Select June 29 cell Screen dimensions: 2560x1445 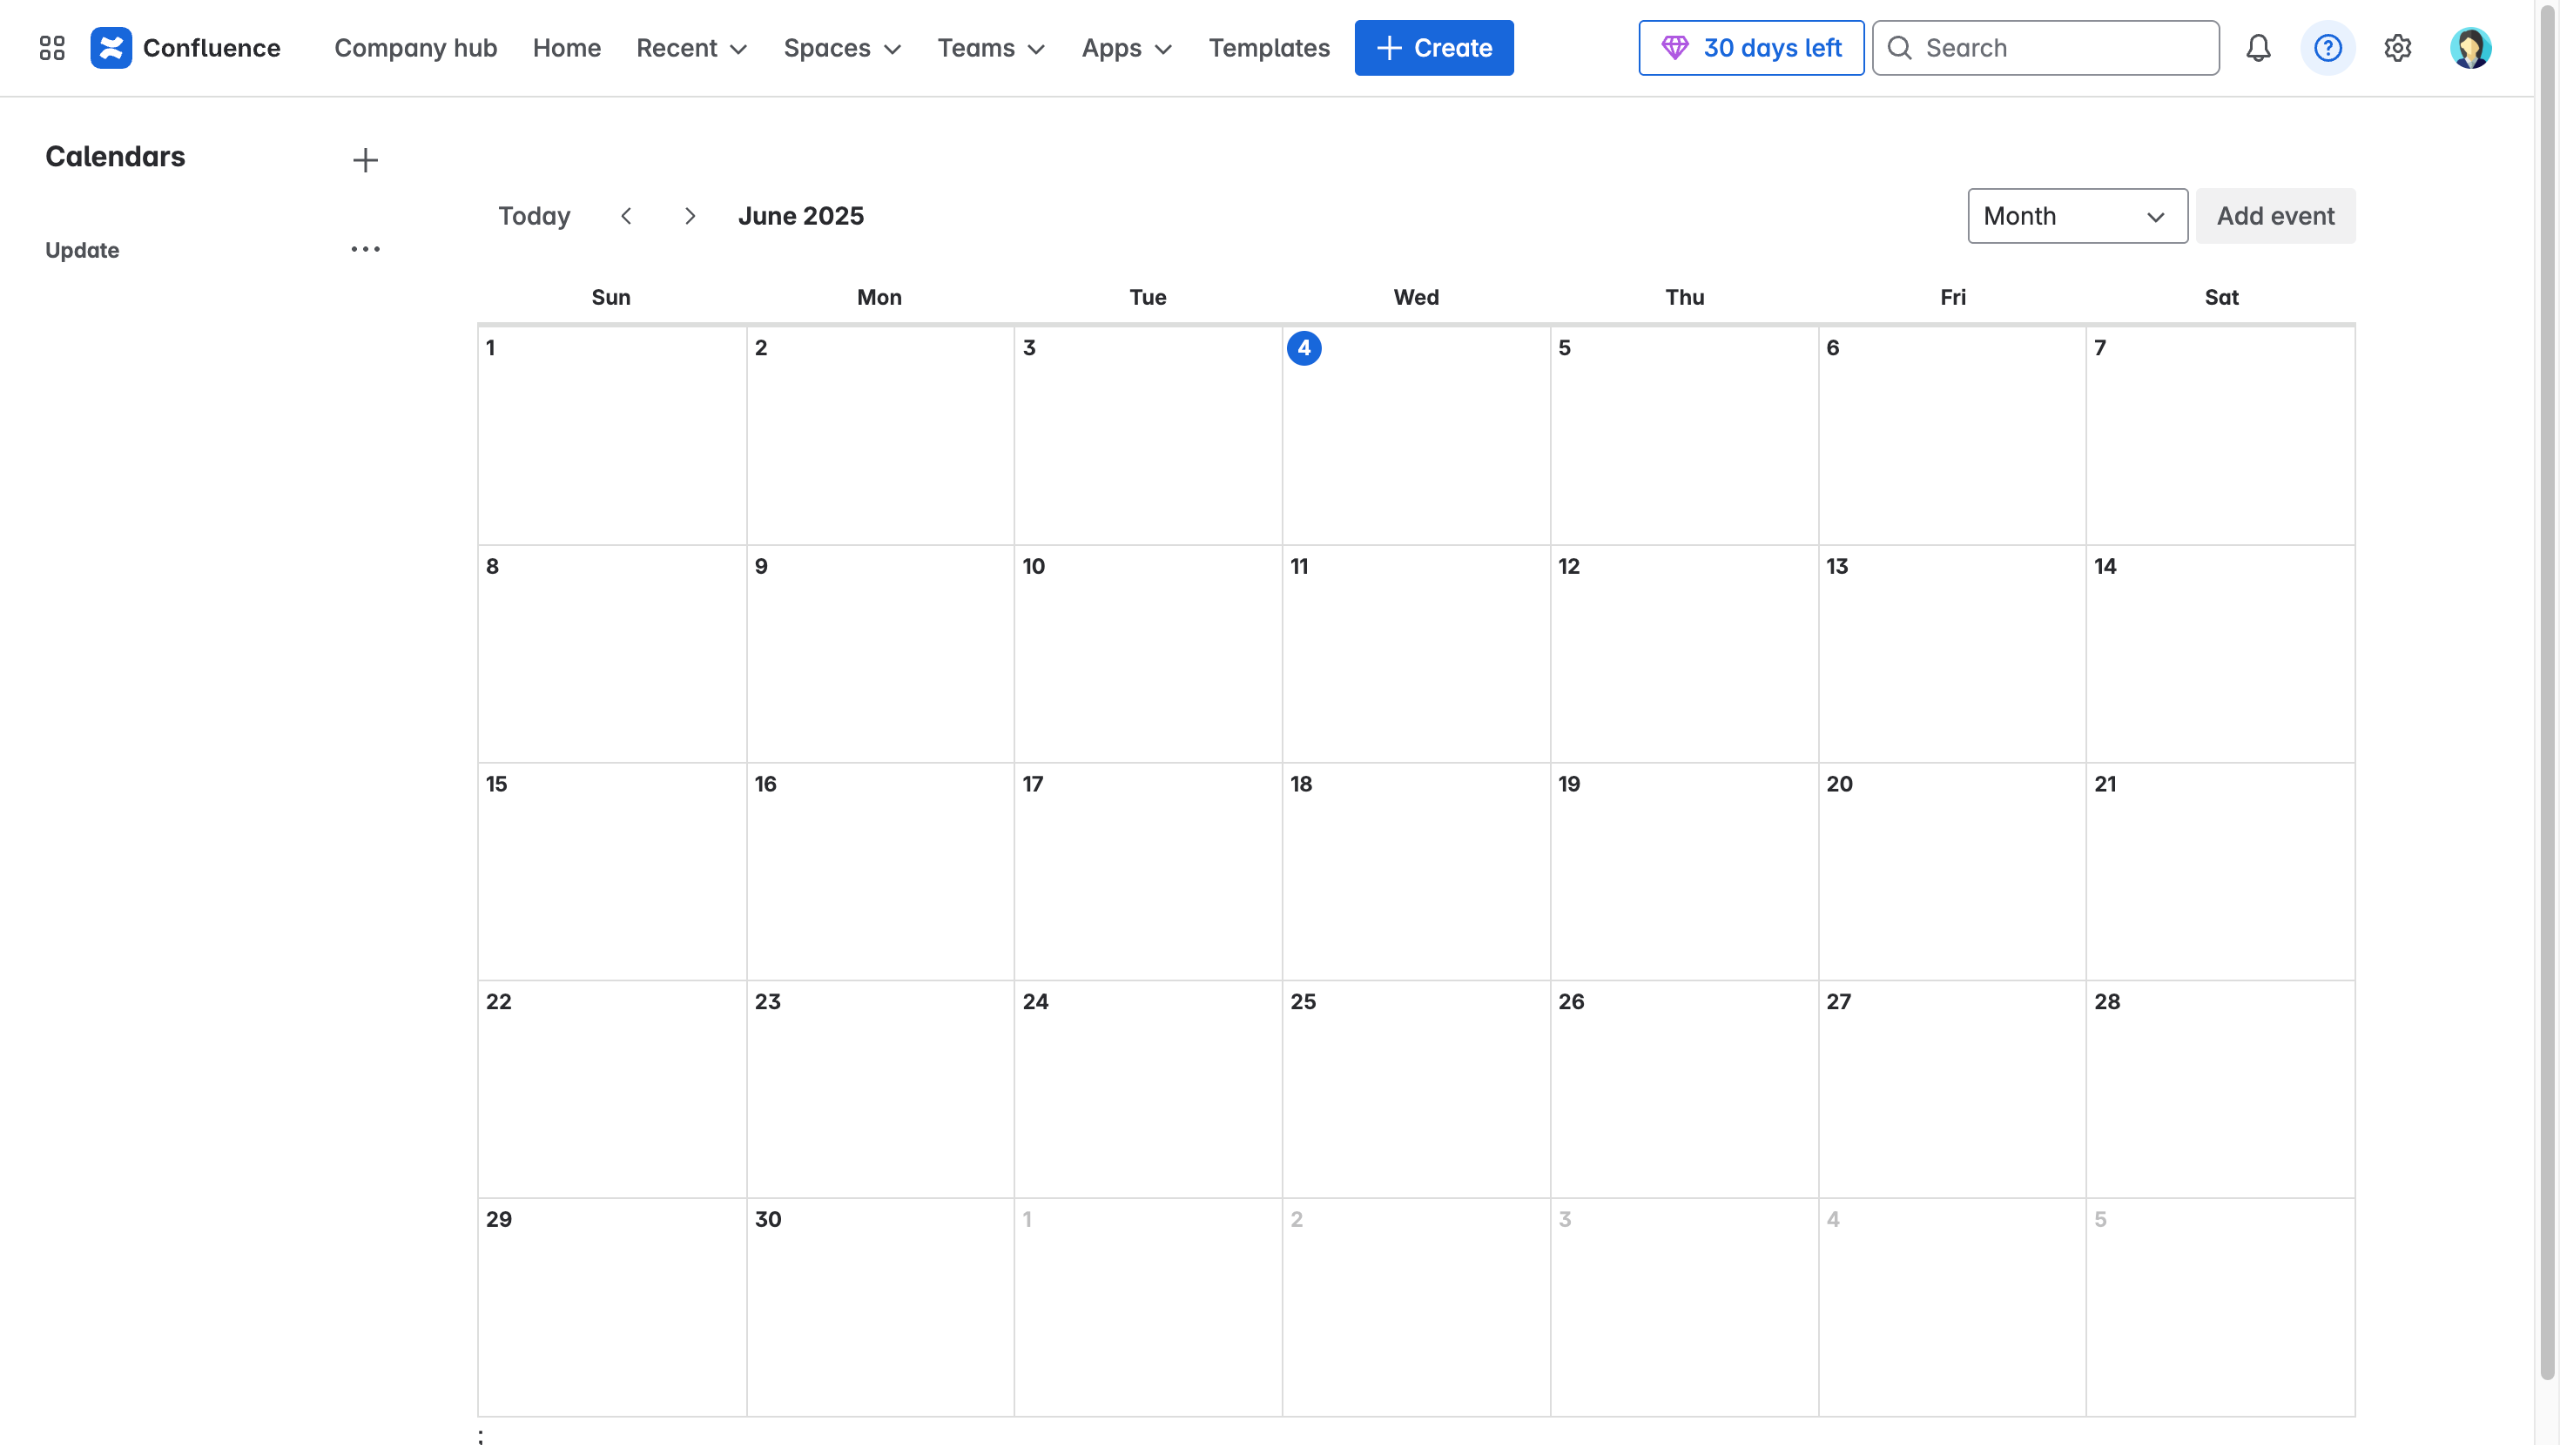point(611,1307)
